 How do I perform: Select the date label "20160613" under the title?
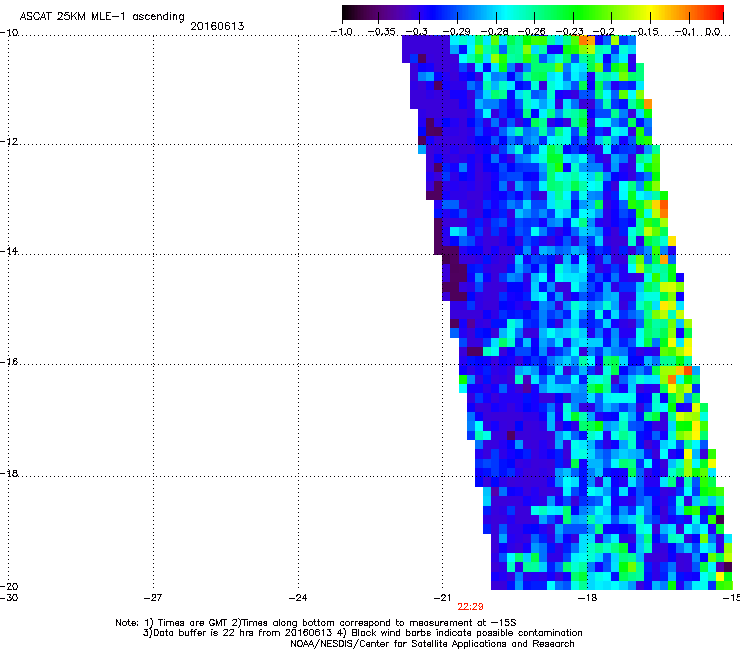217,26
